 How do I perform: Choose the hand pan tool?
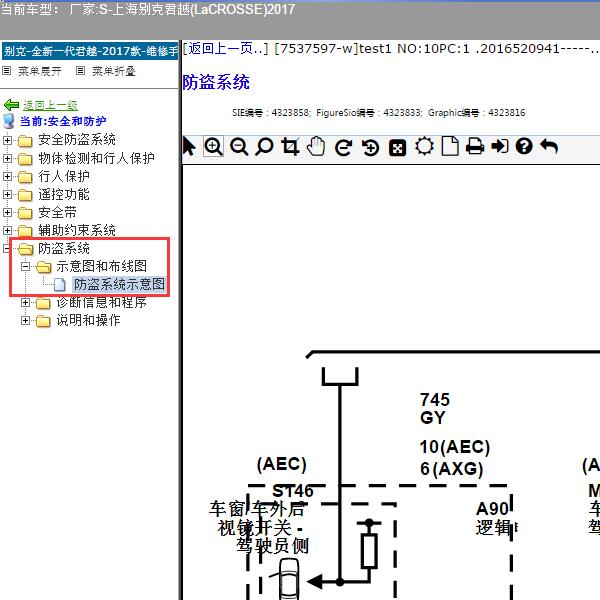click(x=316, y=147)
